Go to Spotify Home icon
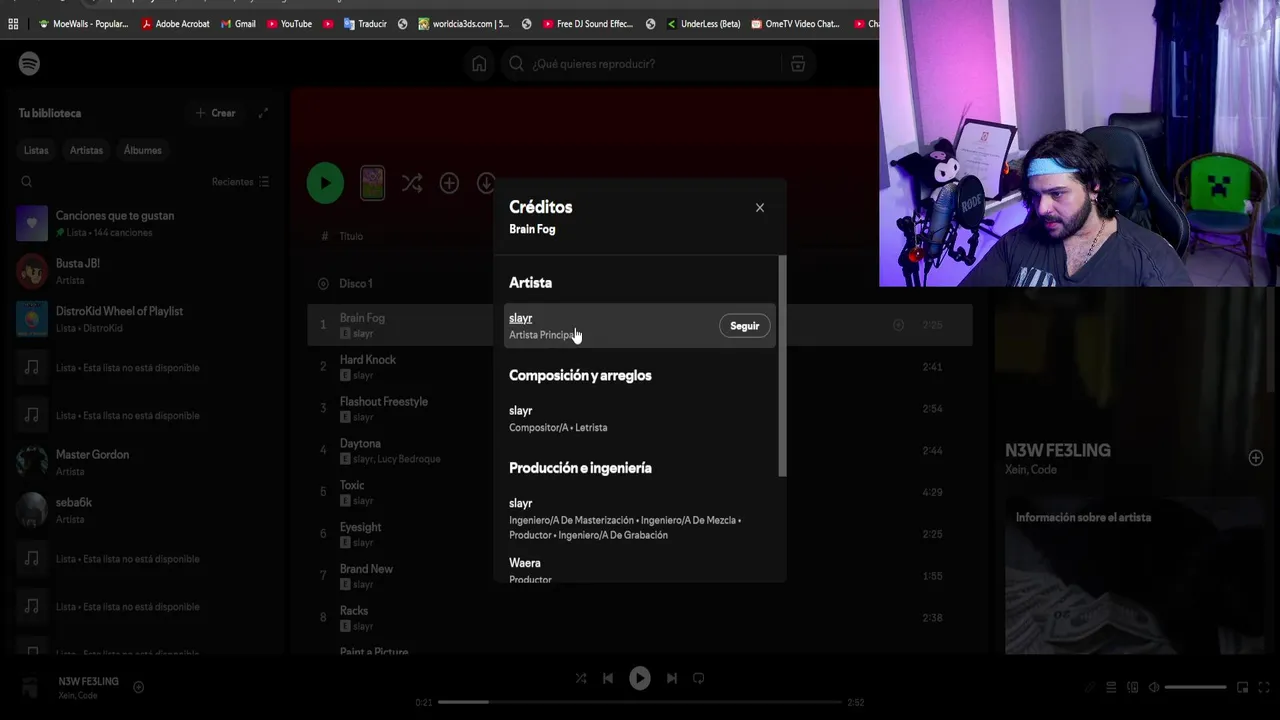 (479, 64)
